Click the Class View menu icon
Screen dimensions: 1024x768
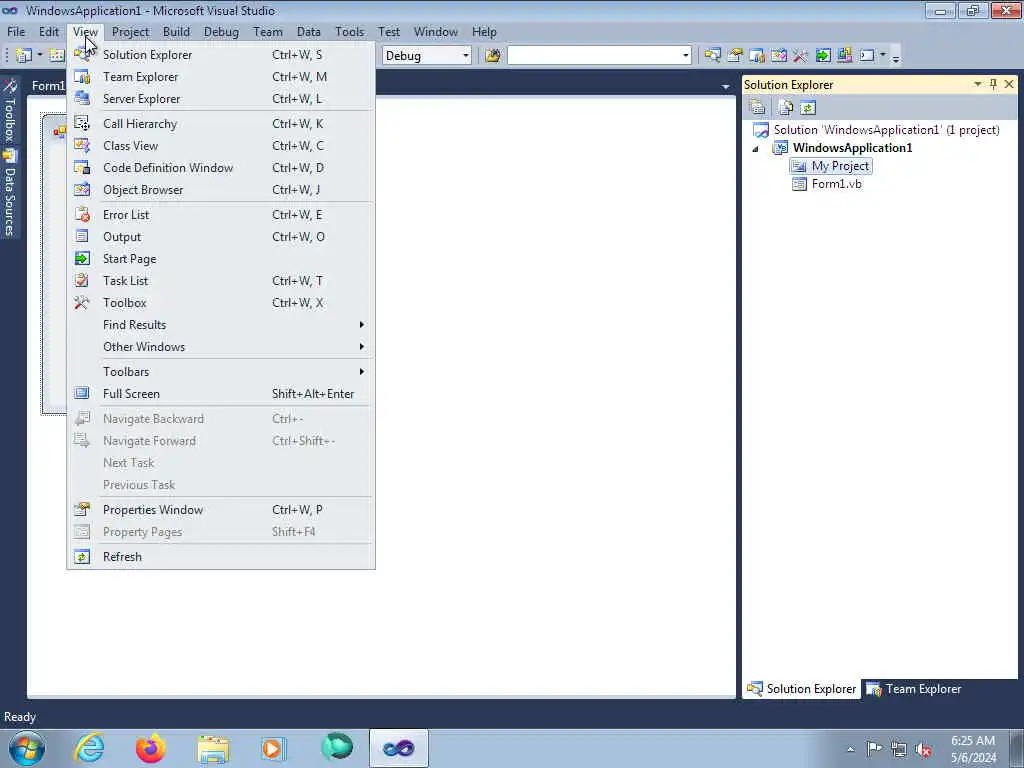coord(82,146)
